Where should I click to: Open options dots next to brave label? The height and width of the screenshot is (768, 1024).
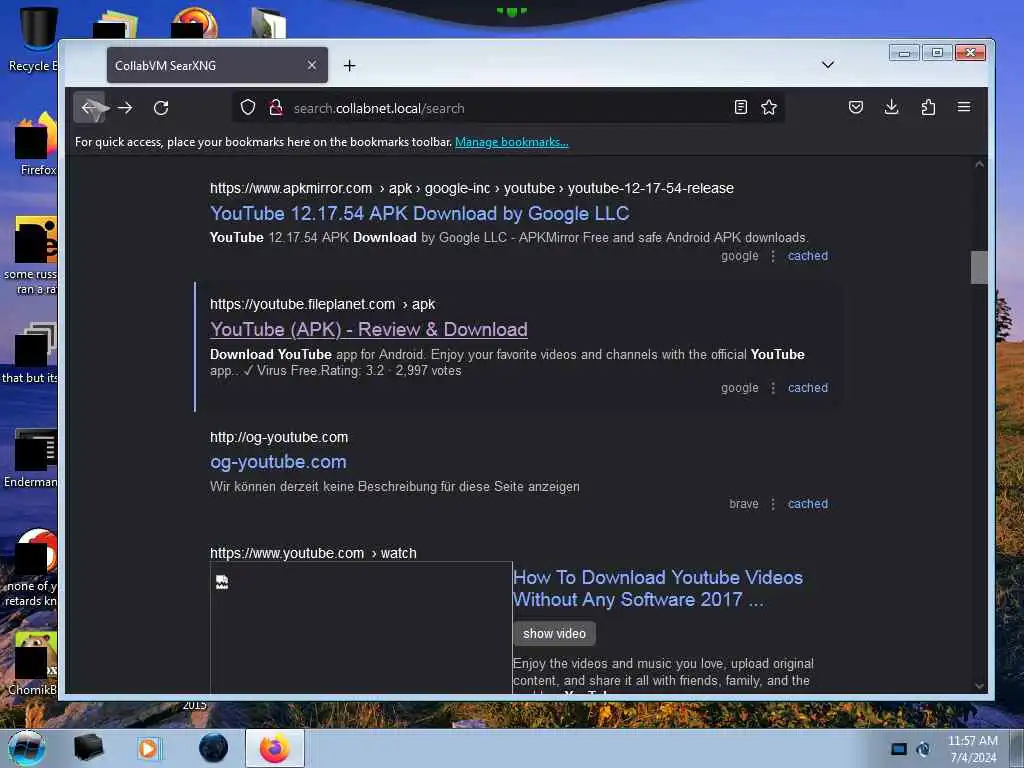[x=773, y=504]
